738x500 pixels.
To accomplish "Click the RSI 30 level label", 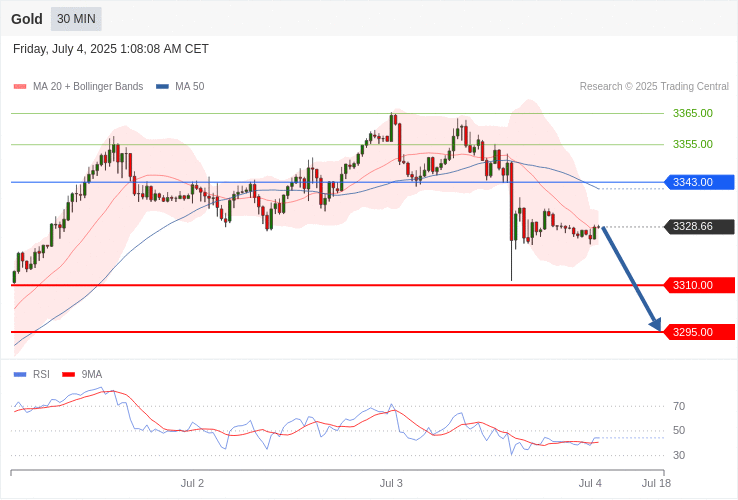I will 679,456.
